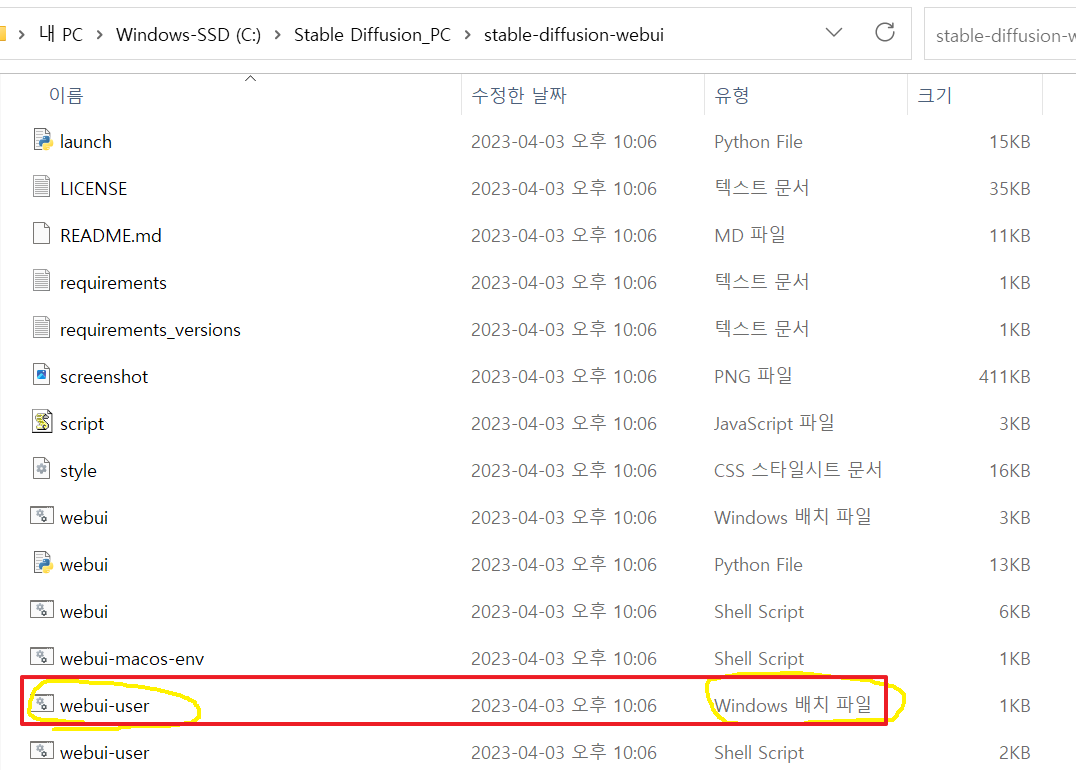Click the Windows 배치 파일 type in the webui-user row

click(793, 704)
